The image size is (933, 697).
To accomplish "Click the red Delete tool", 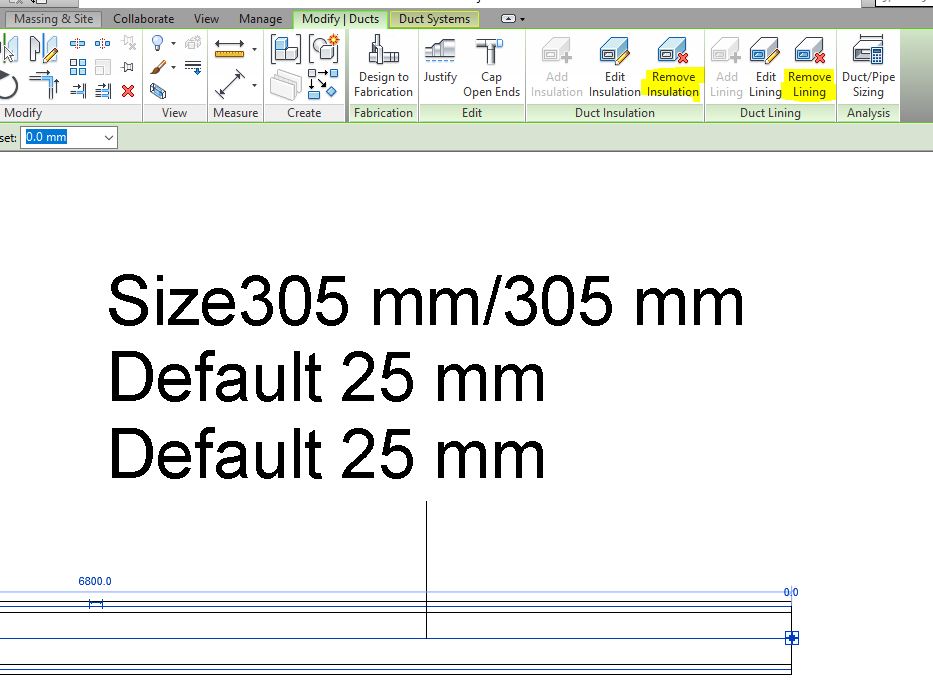I will tap(128, 92).
